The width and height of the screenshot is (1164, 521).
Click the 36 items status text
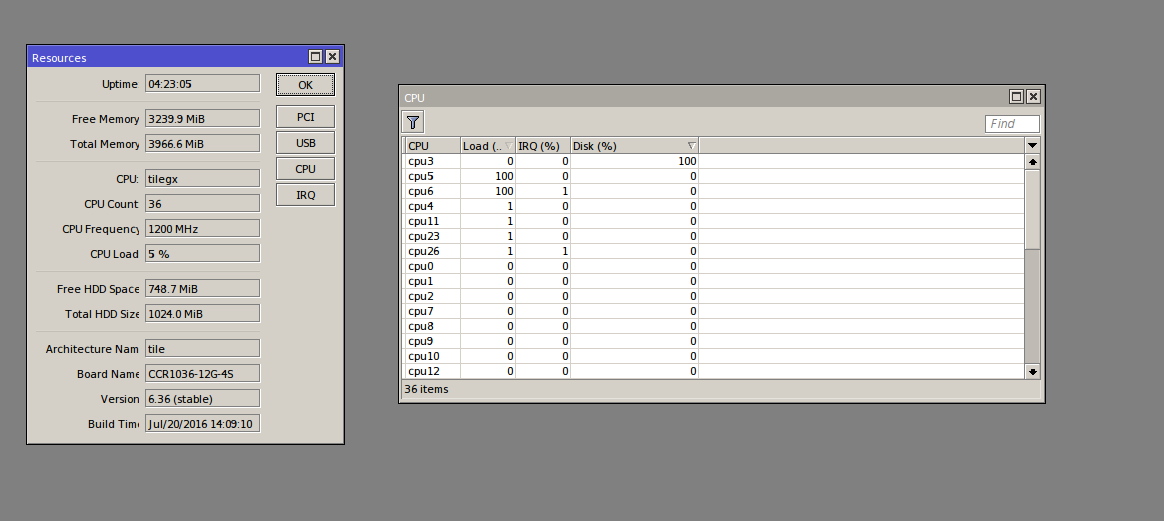click(426, 389)
